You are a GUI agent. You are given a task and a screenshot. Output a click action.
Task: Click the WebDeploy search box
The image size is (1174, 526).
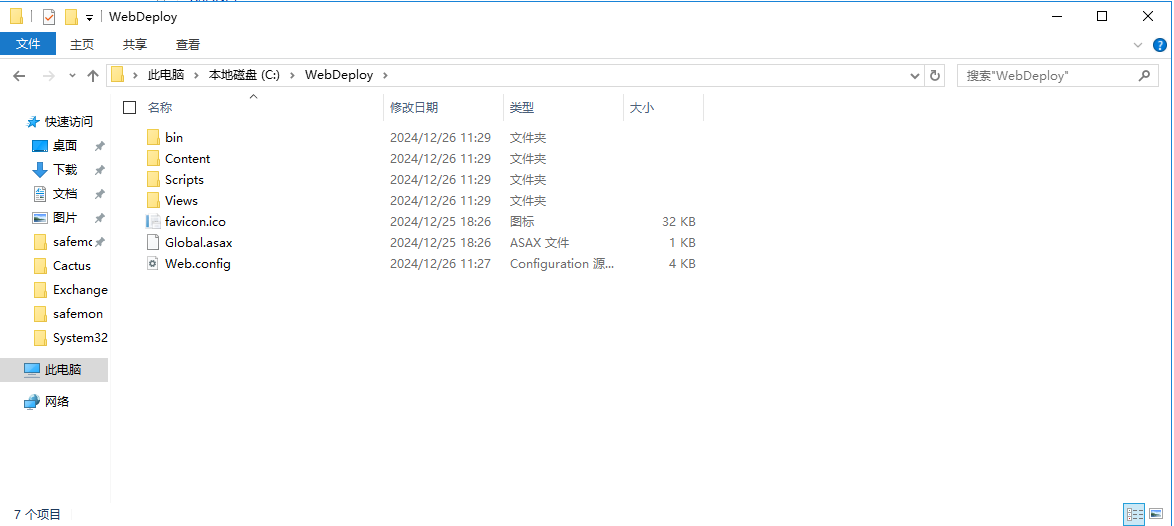click(x=1045, y=76)
